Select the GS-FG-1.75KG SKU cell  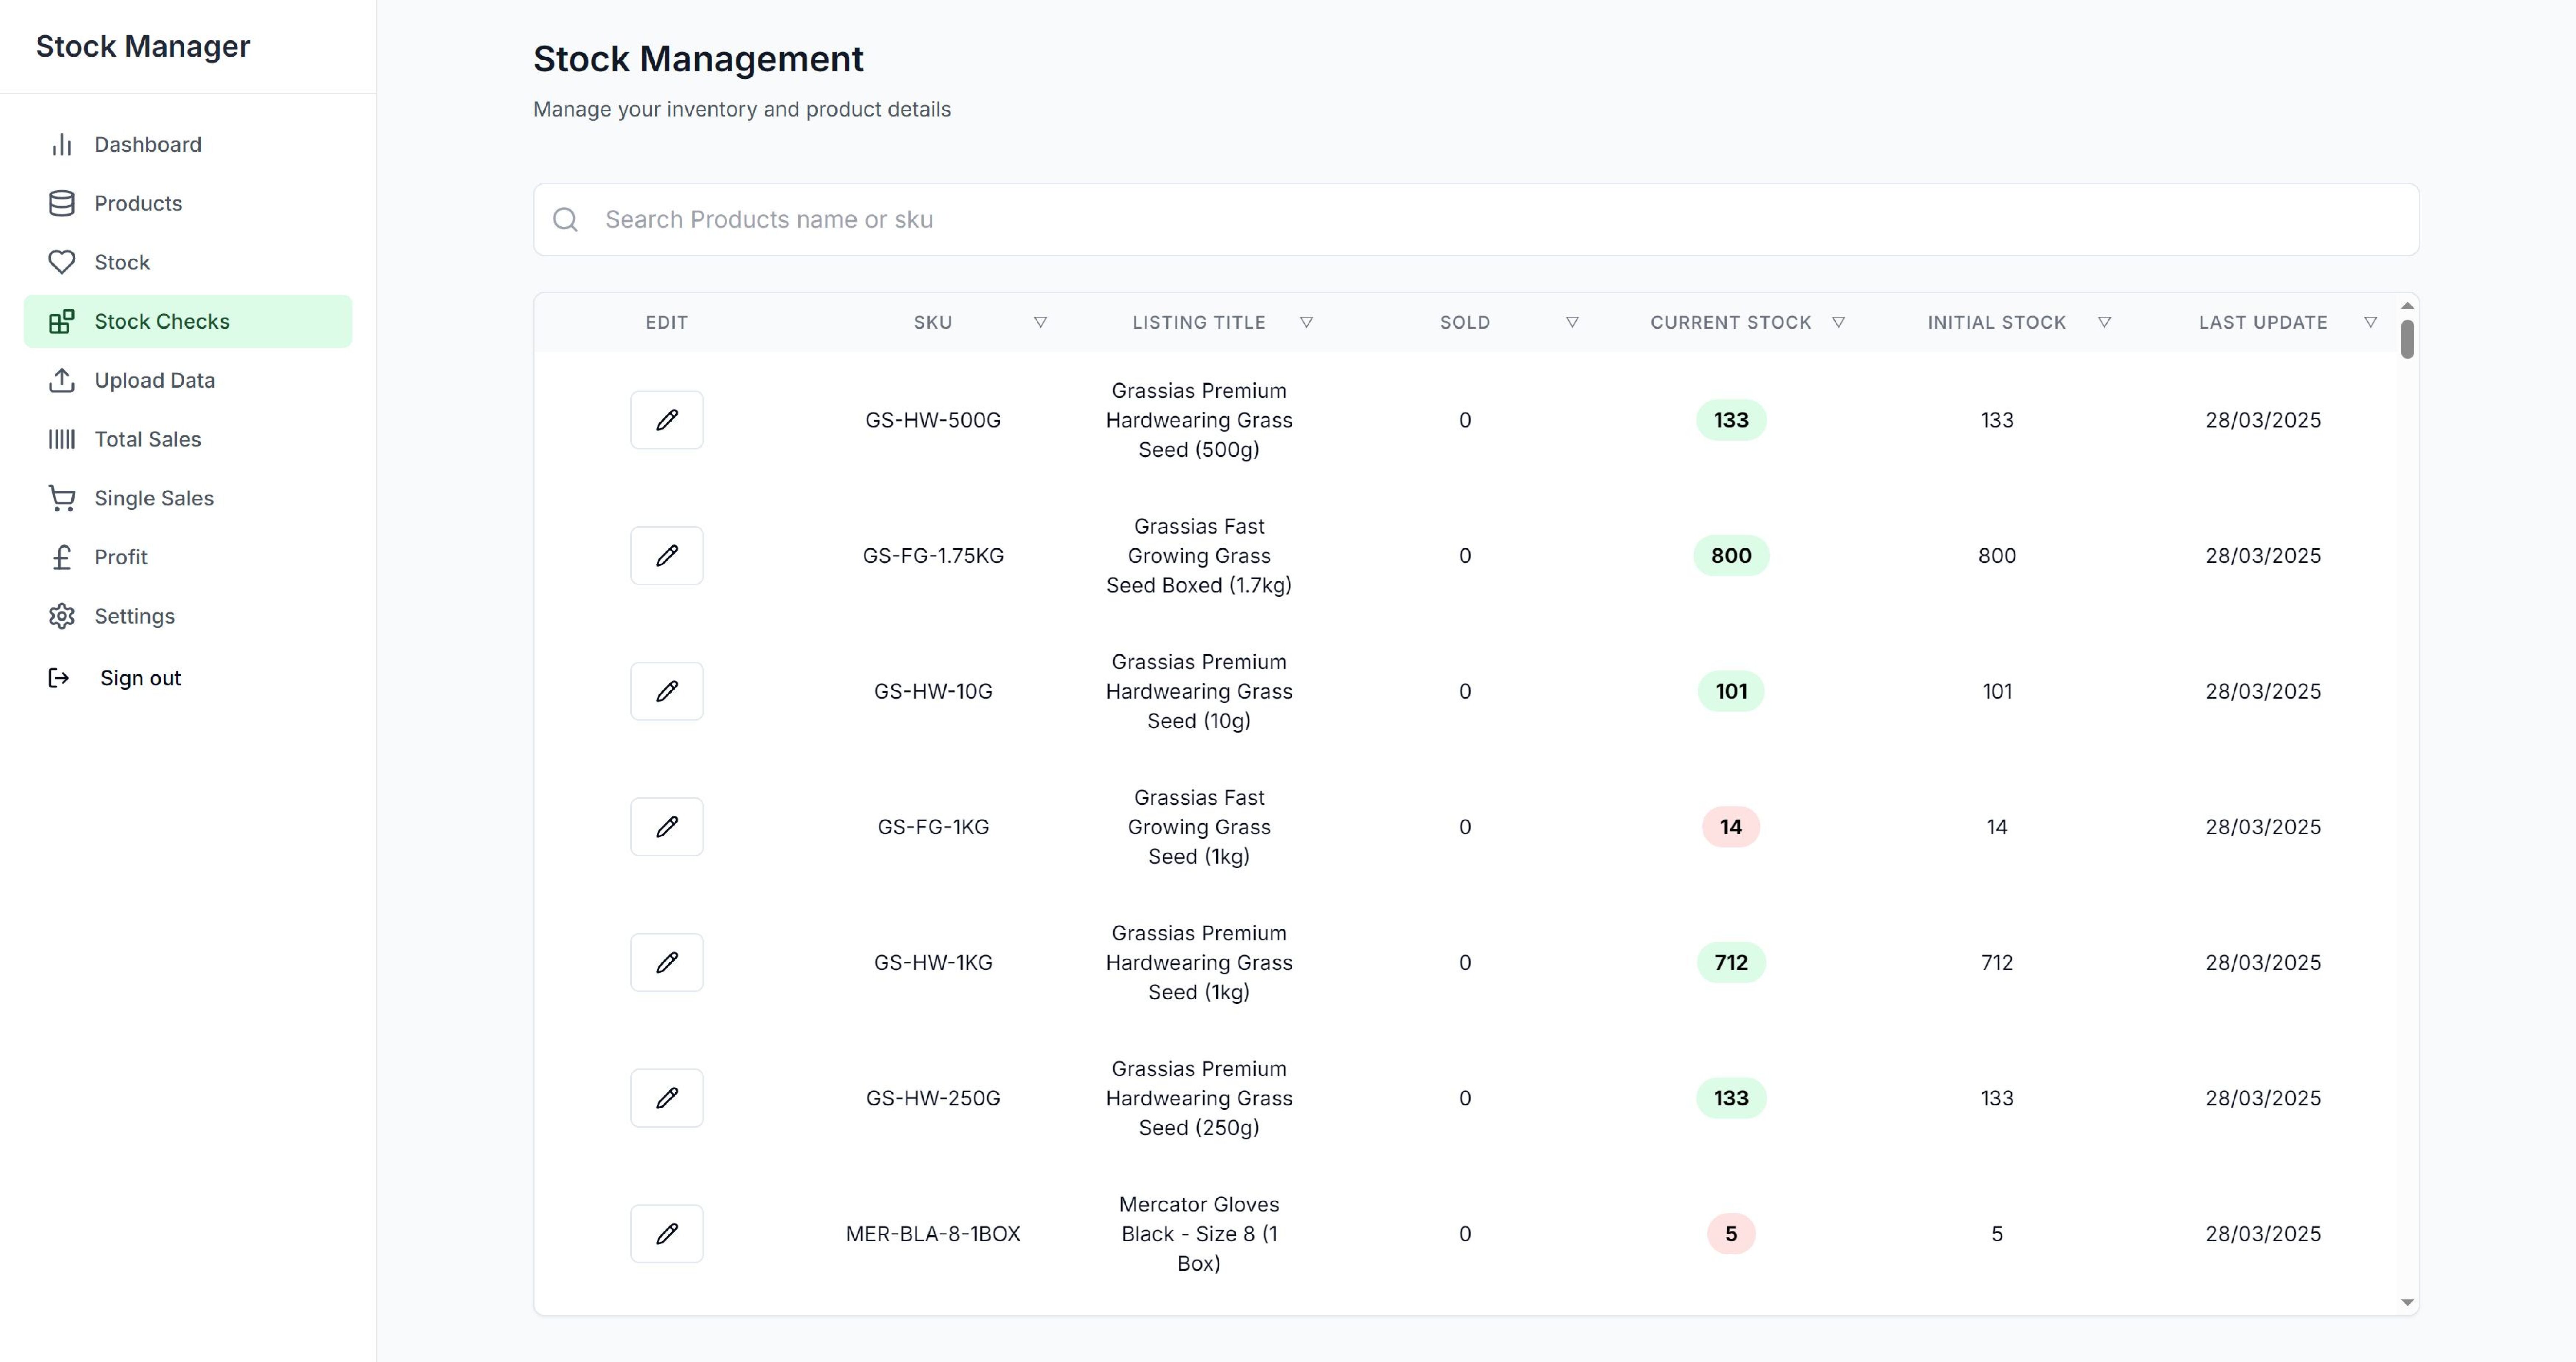(x=933, y=556)
